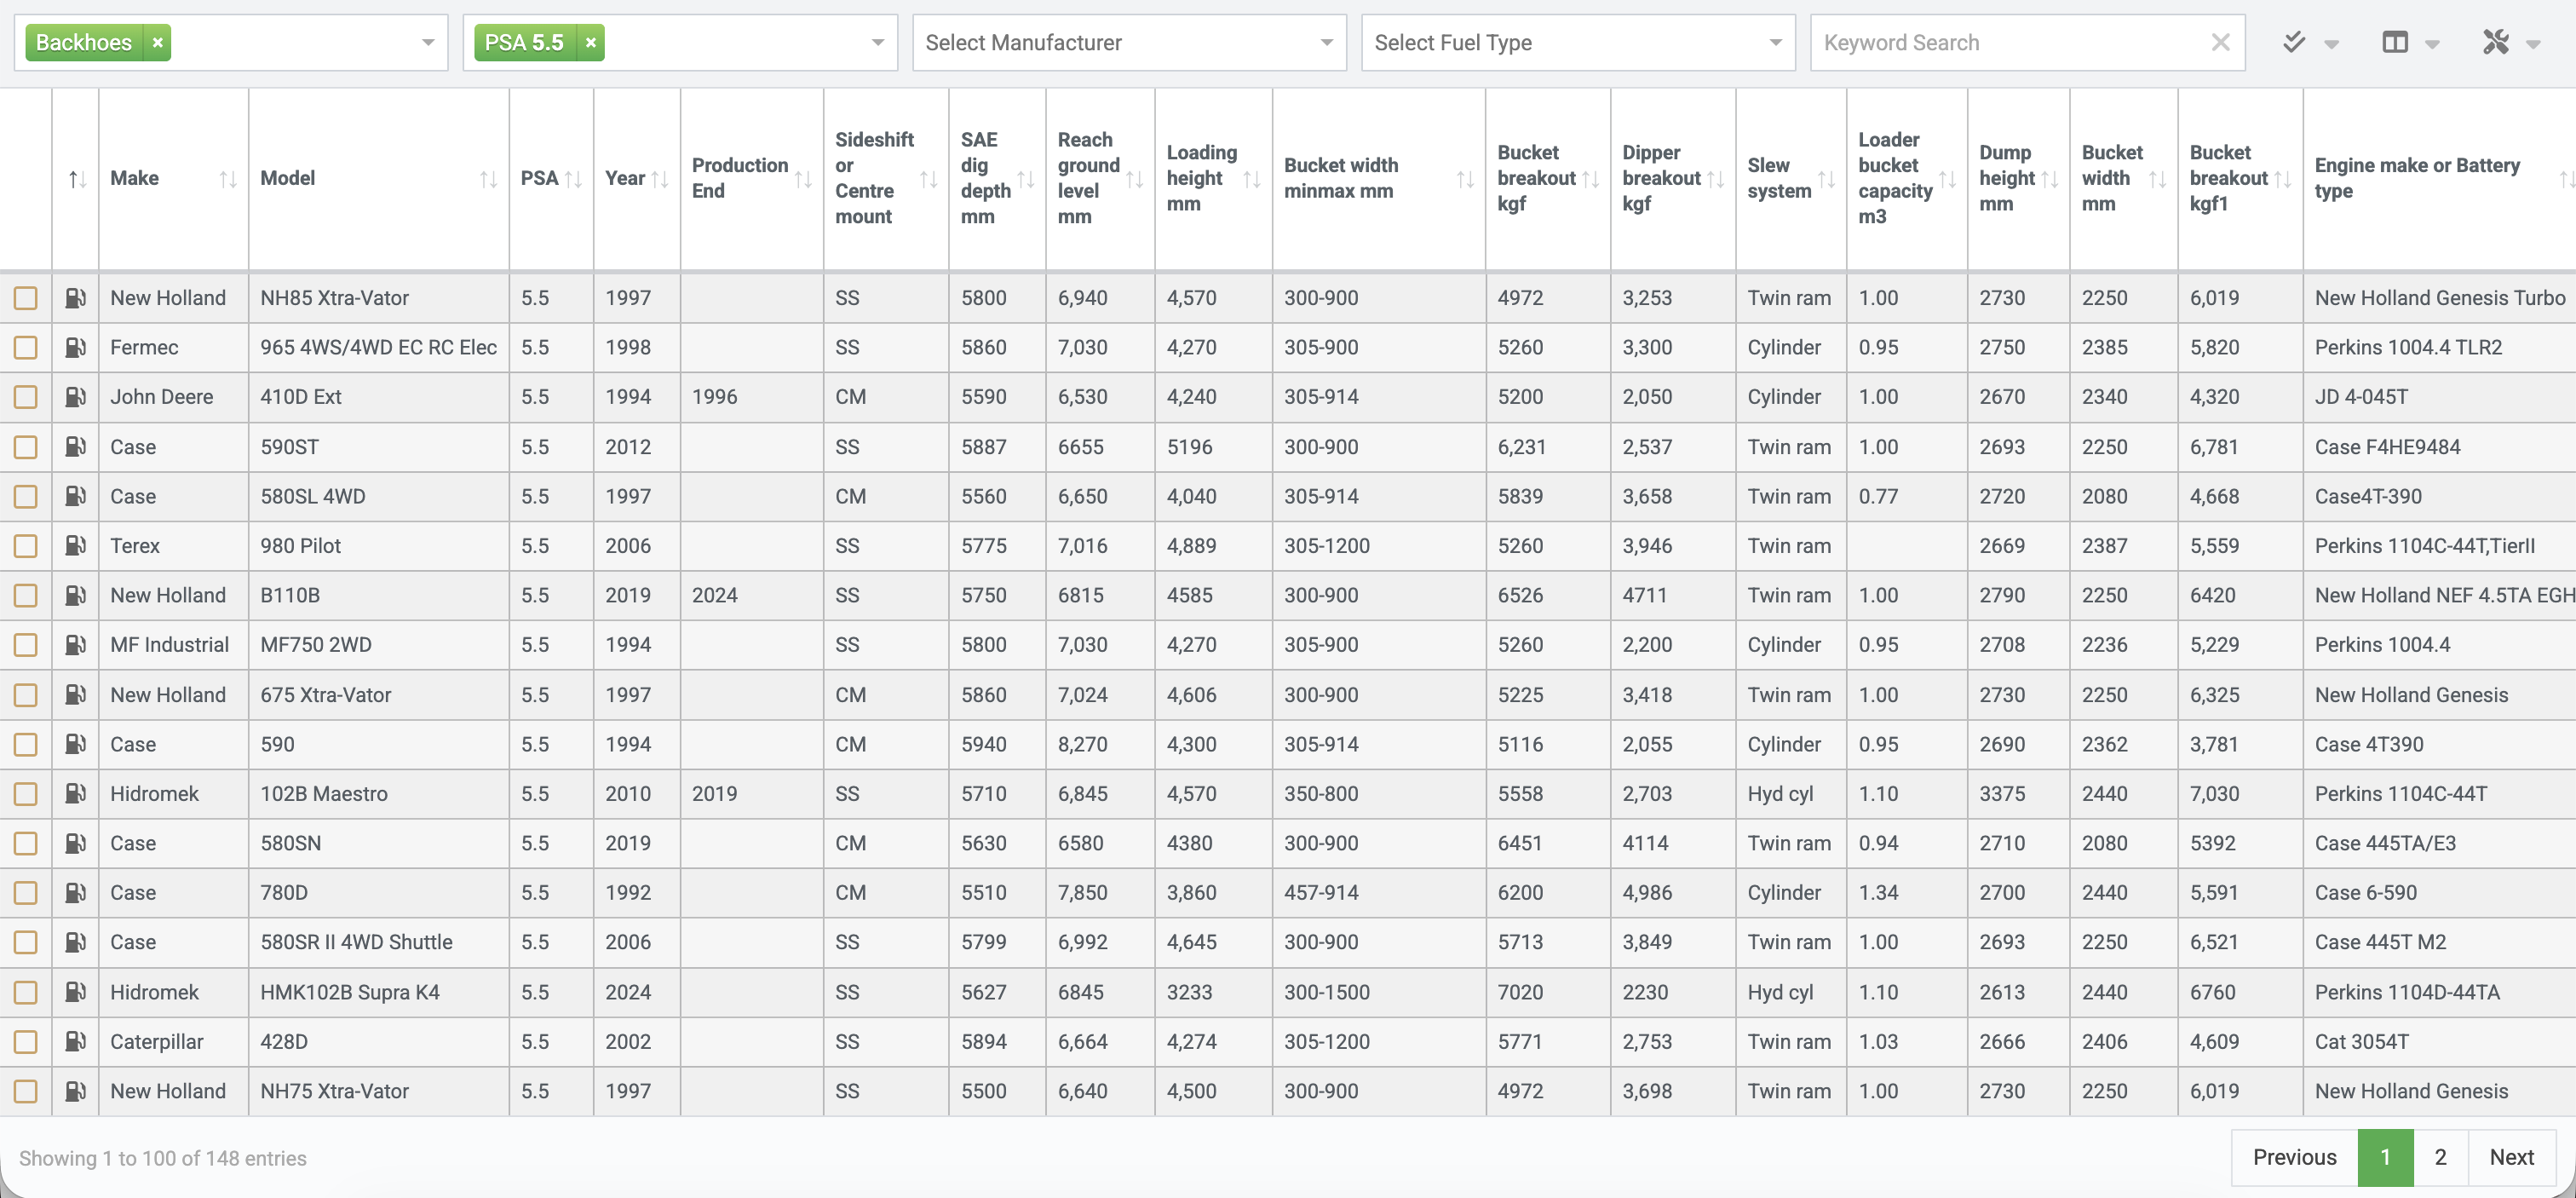Viewport: 2576px width, 1198px height.
Task: Open the Select Manufacturer dropdown
Action: tap(1129, 43)
